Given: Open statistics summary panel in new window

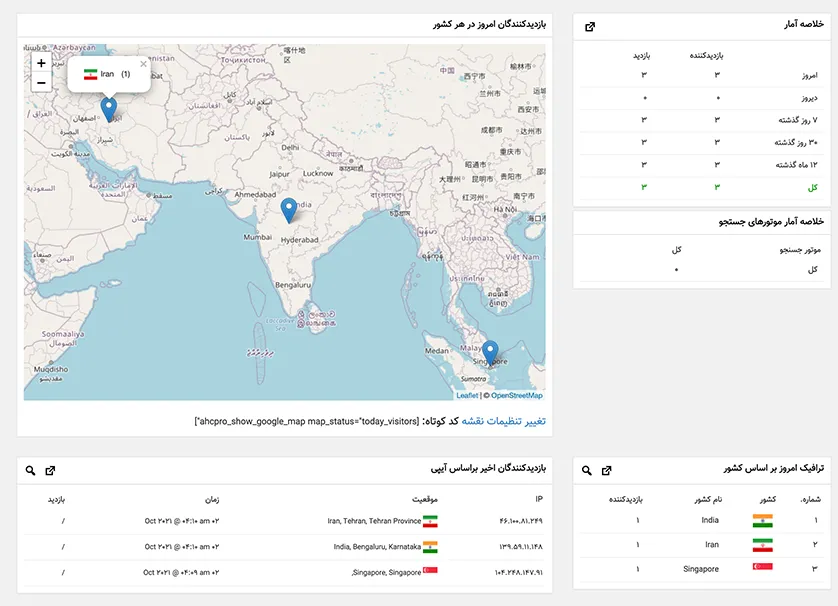Looking at the screenshot, I should coord(590,27).
